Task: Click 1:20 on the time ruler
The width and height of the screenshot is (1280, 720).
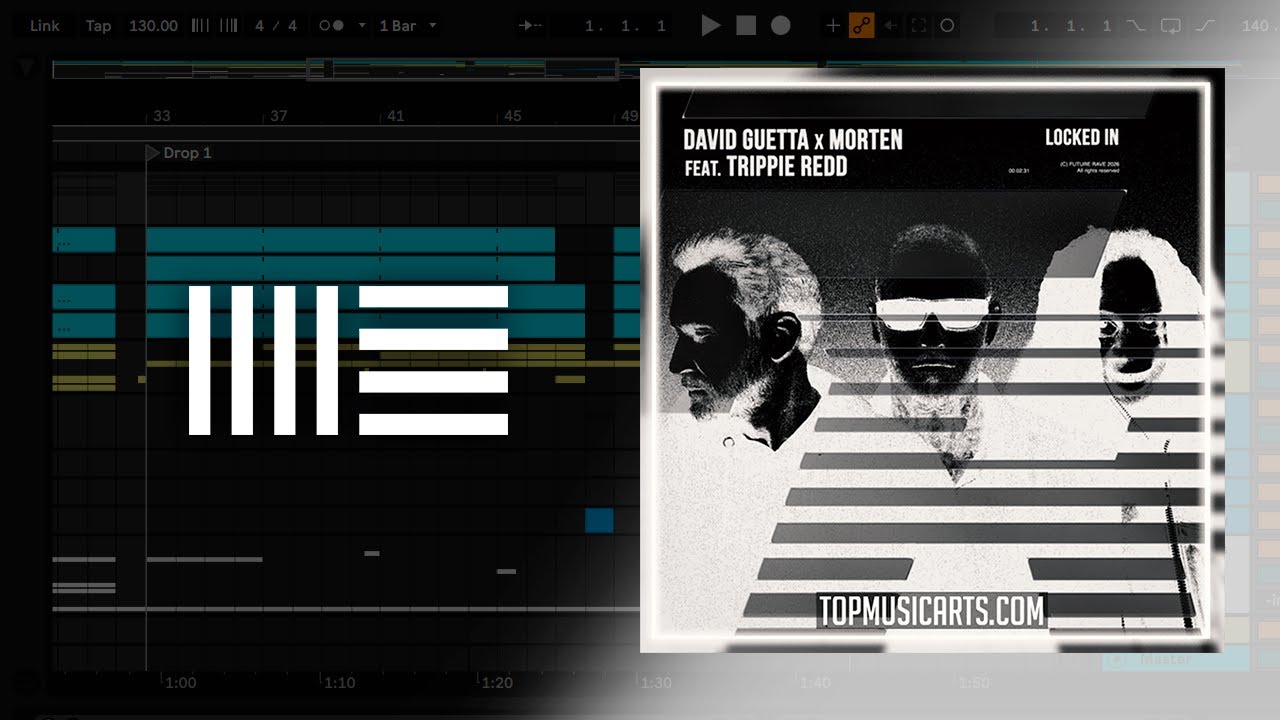Action: pos(497,683)
